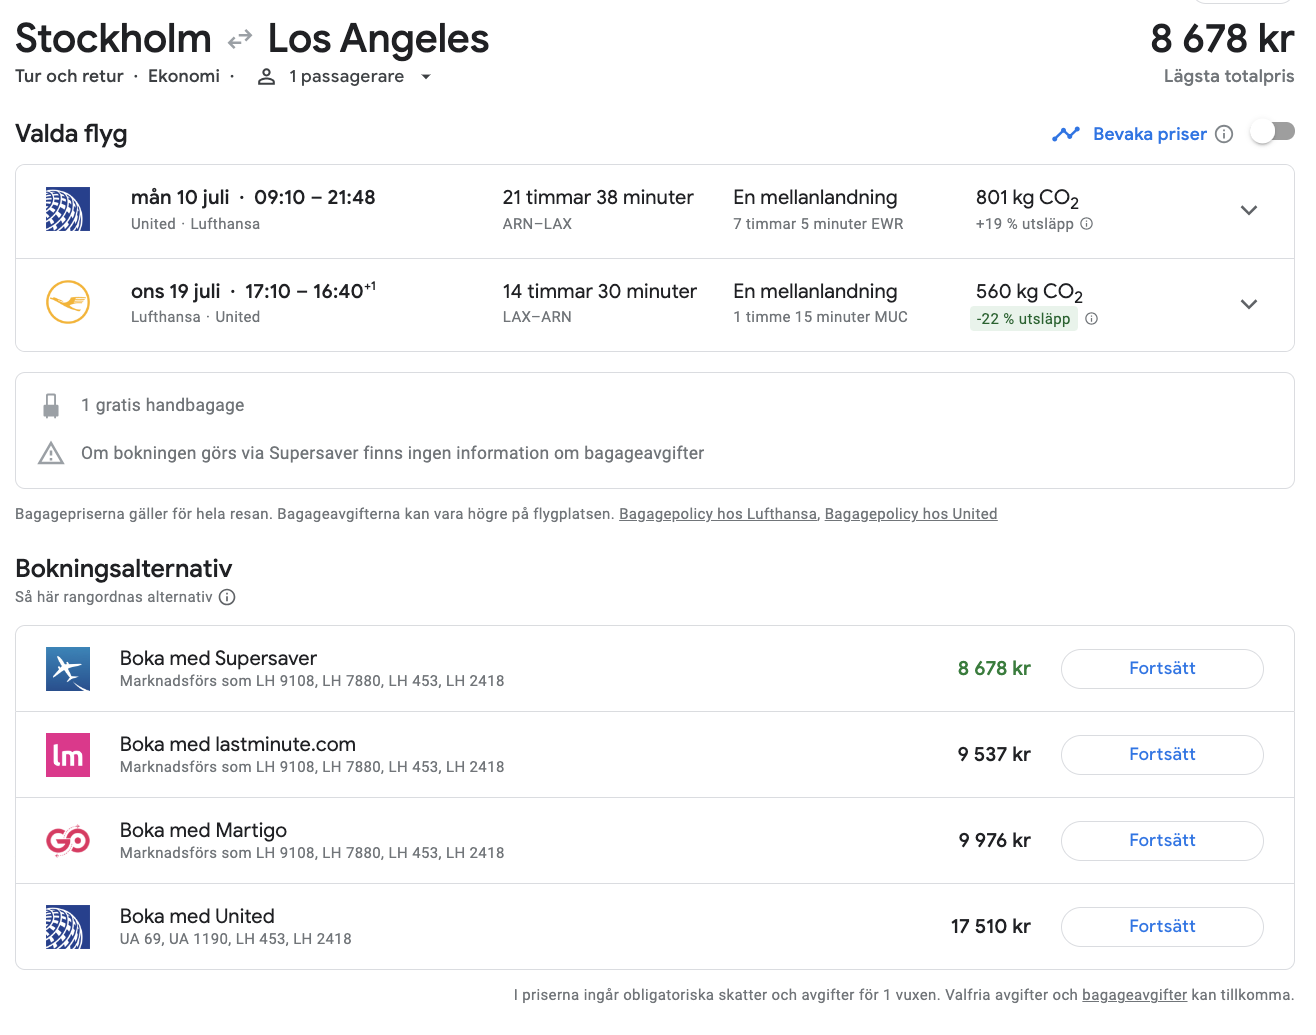
Task: Enable the Bevaka priser toggle
Action: click(1272, 132)
